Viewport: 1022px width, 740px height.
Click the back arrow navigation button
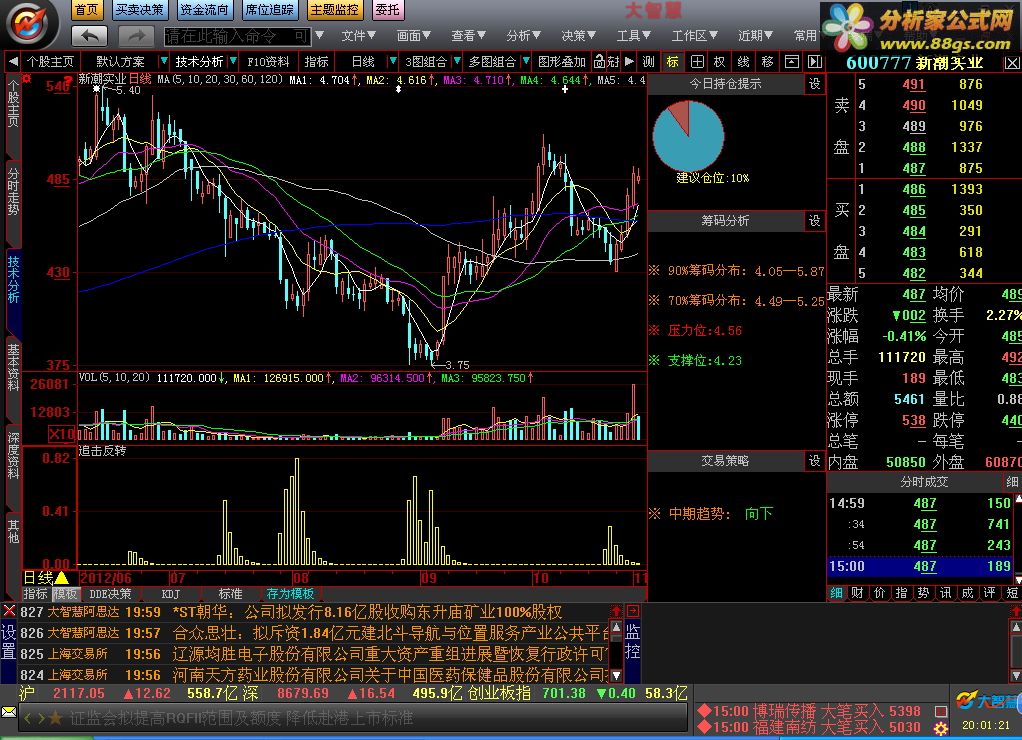click(x=89, y=36)
